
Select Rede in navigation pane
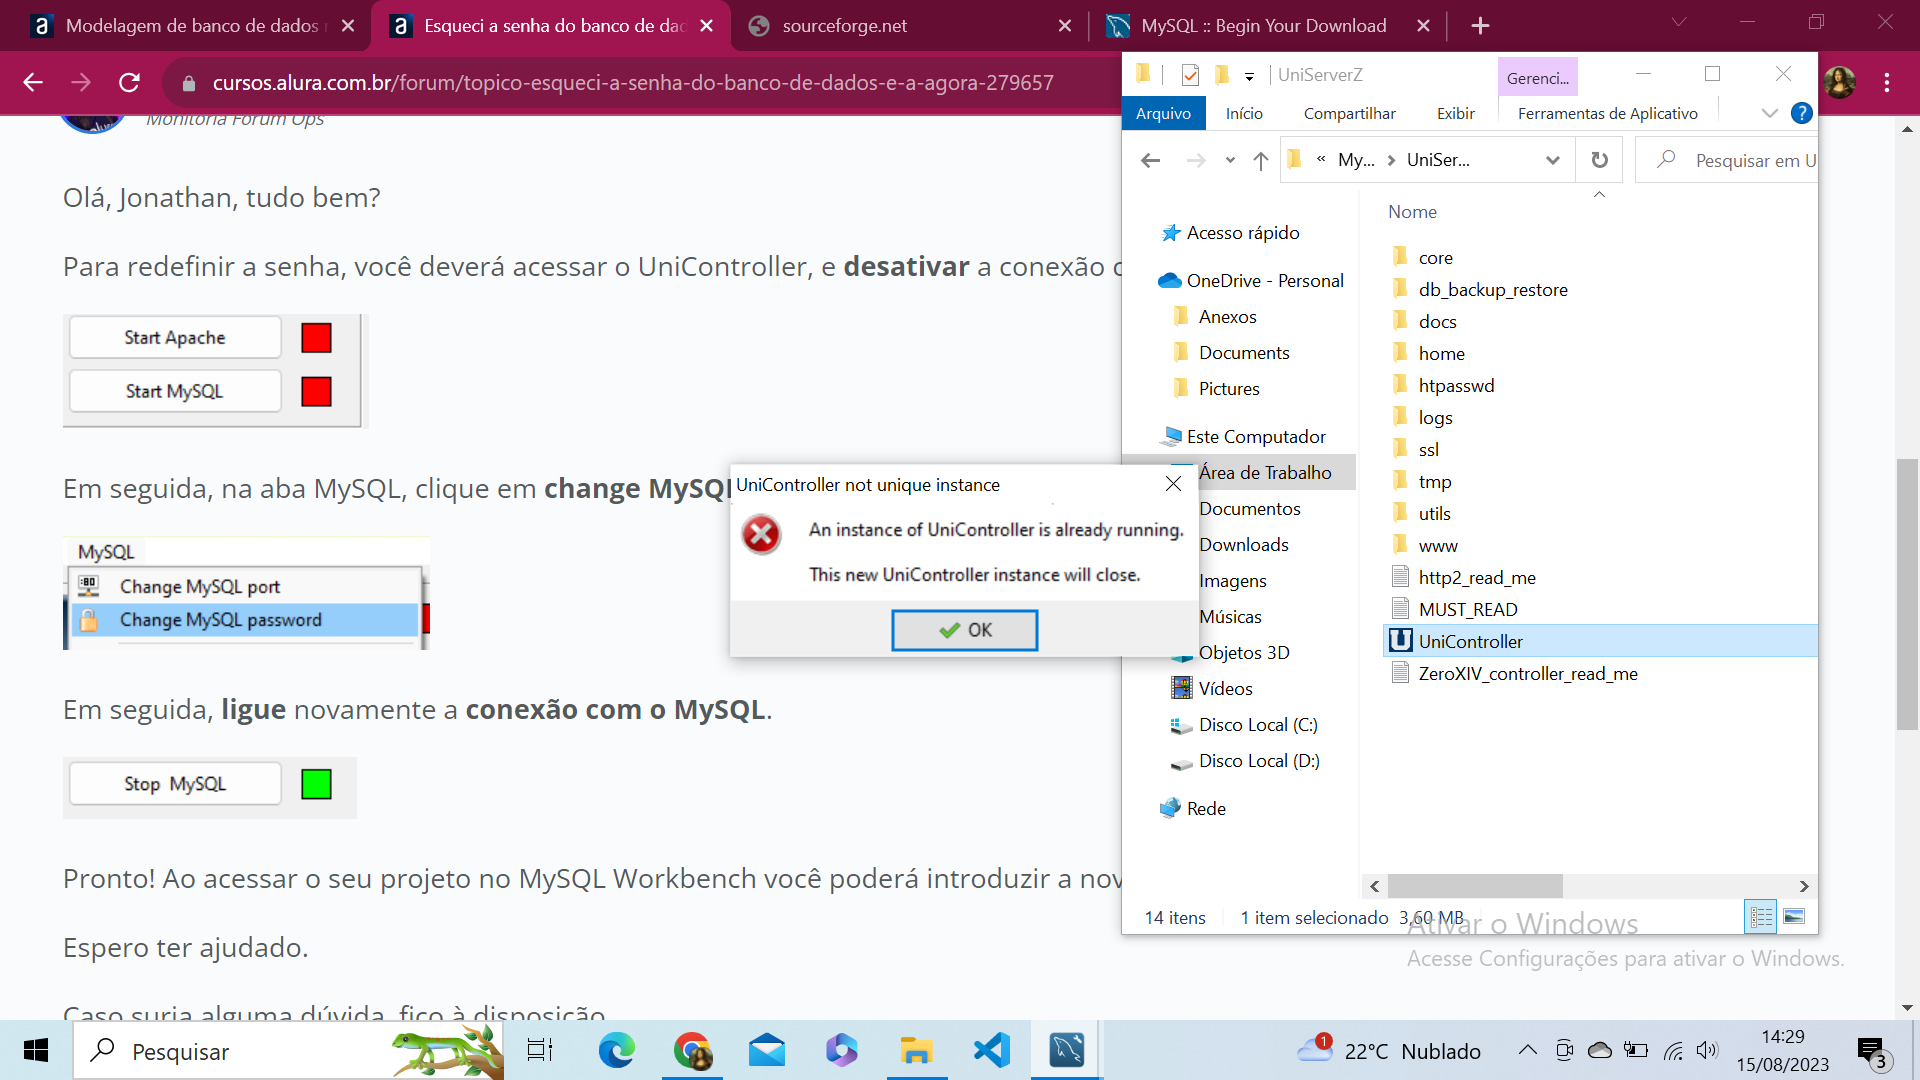click(x=1193, y=808)
